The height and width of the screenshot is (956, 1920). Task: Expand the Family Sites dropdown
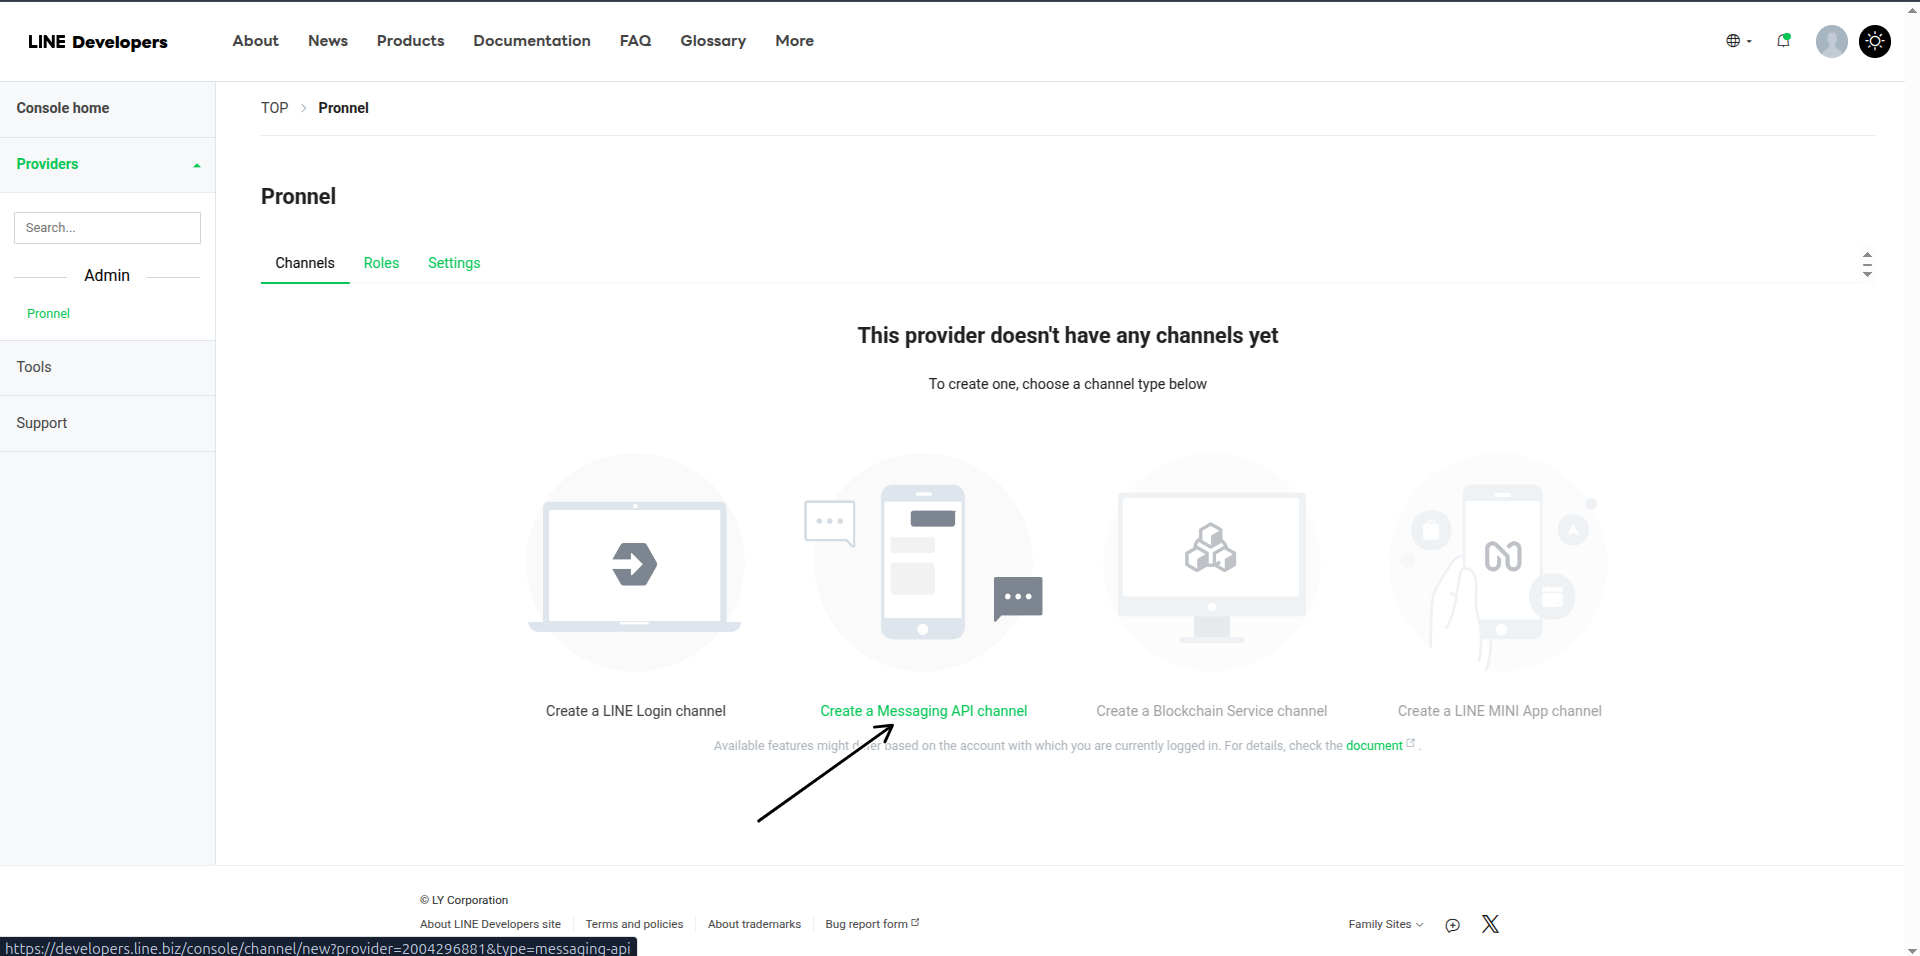(x=1385, y=924)
